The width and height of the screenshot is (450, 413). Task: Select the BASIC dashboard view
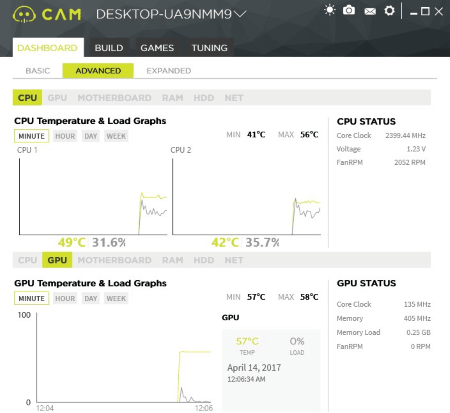point(38,71)
